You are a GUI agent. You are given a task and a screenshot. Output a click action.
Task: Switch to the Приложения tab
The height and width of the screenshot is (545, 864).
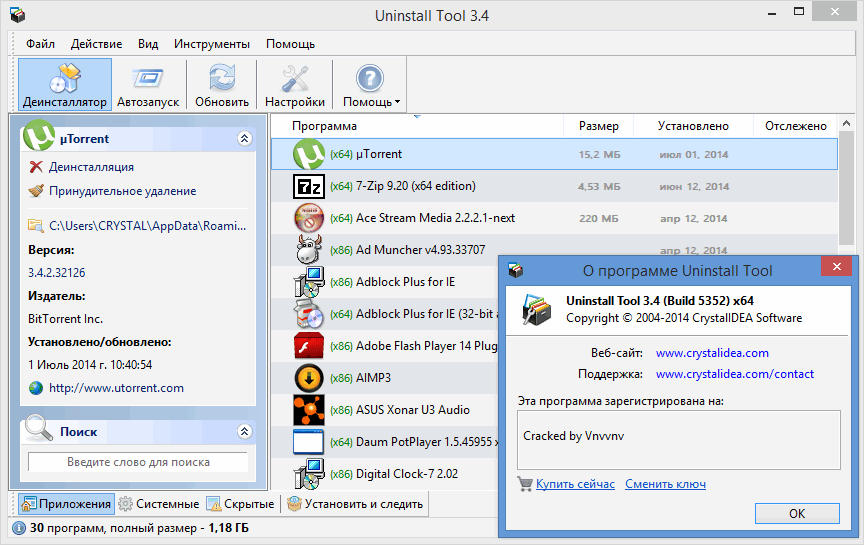point(66,504)
